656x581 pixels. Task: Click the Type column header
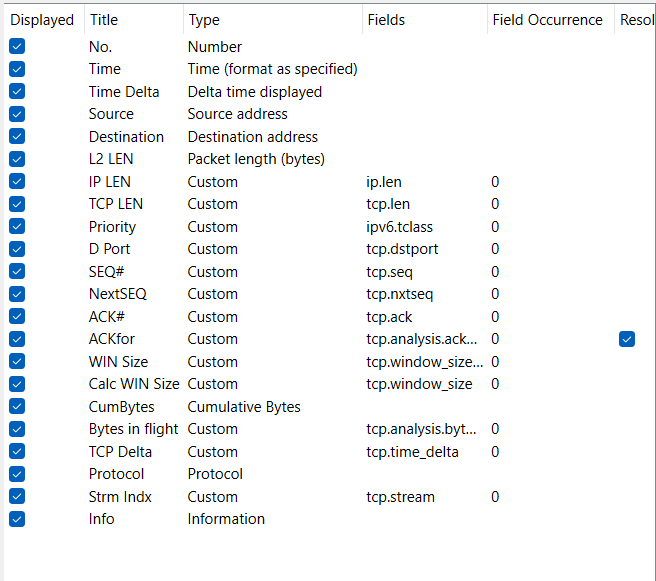click(204, 20)
